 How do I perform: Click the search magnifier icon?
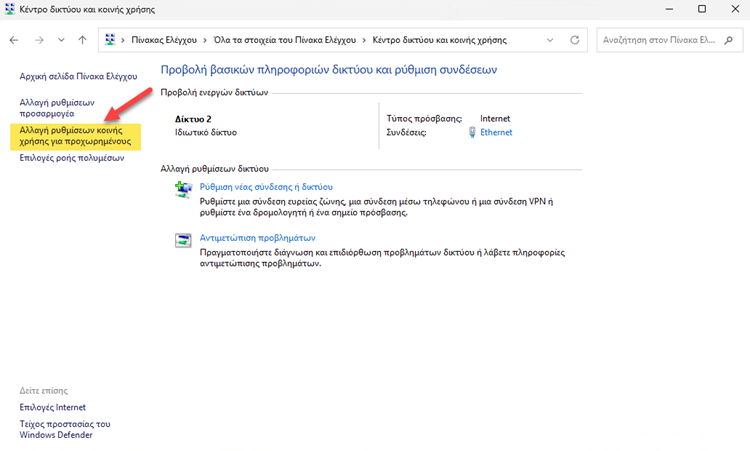pyautogui.click(x=728, y=40)
